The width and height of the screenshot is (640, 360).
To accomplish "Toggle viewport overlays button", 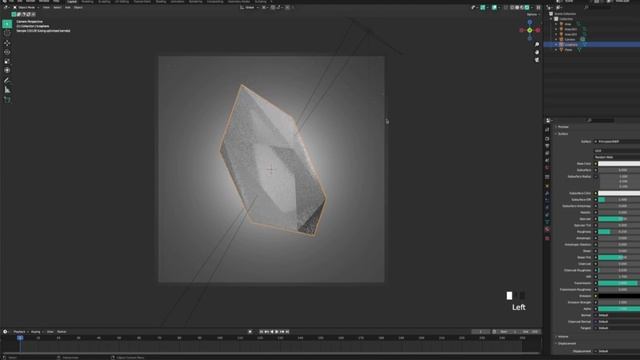I will [494, 7].
